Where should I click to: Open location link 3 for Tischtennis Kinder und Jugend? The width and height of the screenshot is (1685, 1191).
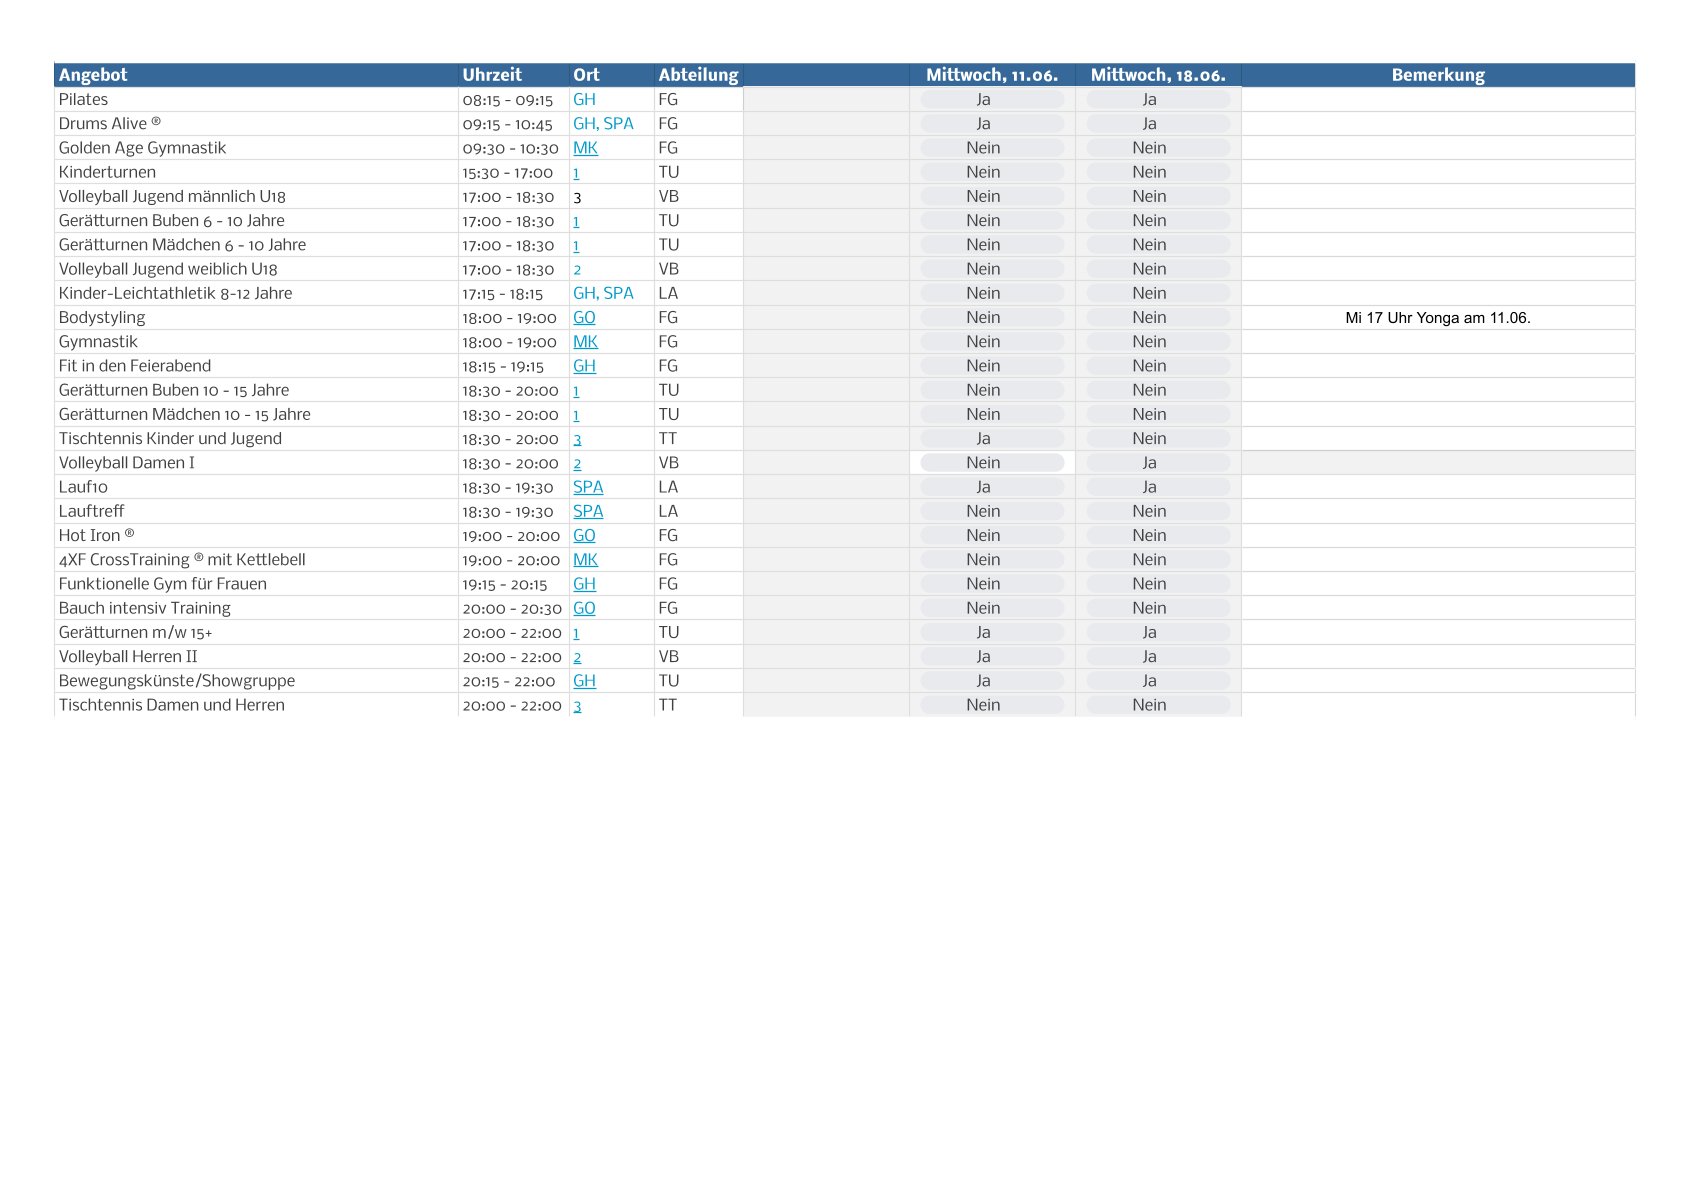tap(577, 439)
